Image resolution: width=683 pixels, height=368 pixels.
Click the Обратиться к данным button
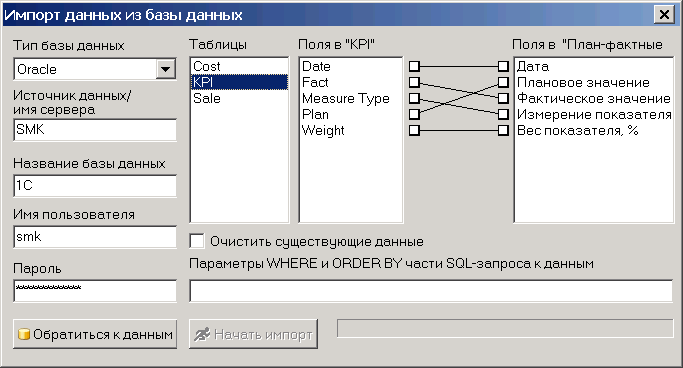[95, 334]
